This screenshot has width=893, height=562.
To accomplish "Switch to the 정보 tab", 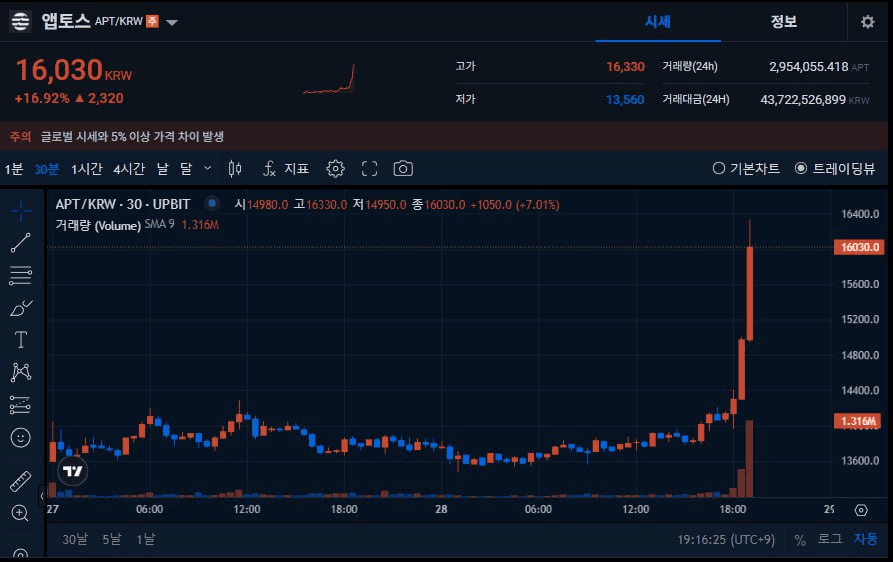I will [783, 22].
